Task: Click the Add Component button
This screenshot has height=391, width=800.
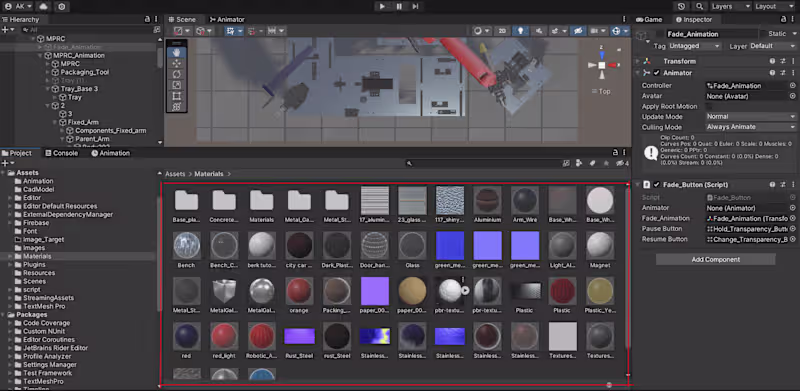Action: click(x=715, y=259)
